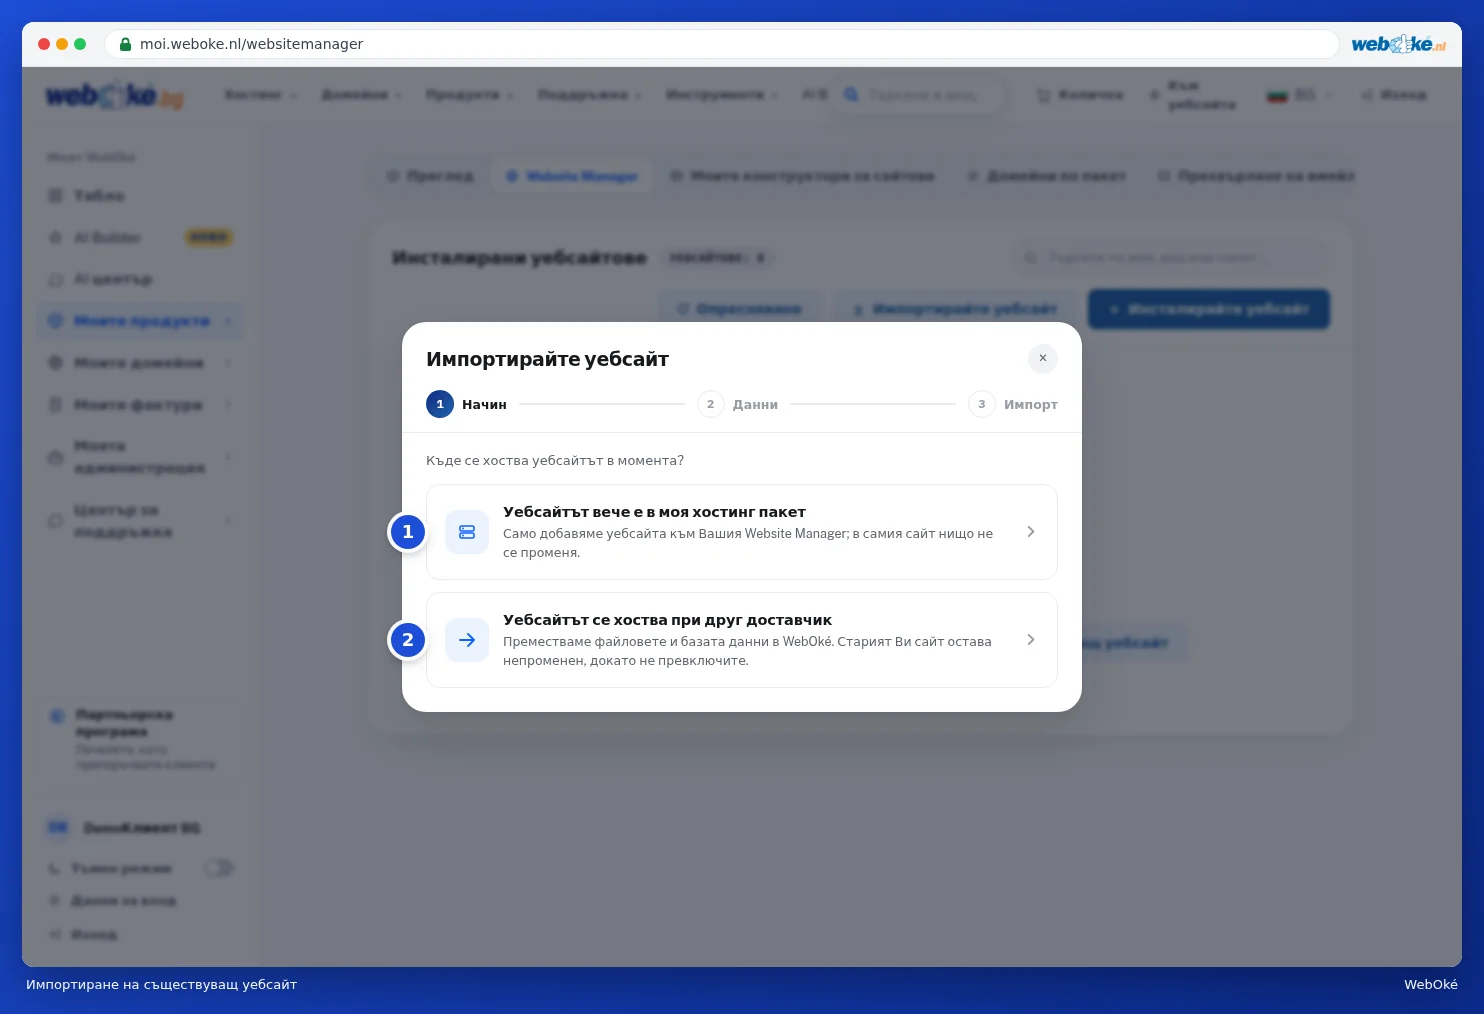The image size is (1484, 1014).
Task: Open the Количка shopping cart
Action: (x=1079, y=95)
